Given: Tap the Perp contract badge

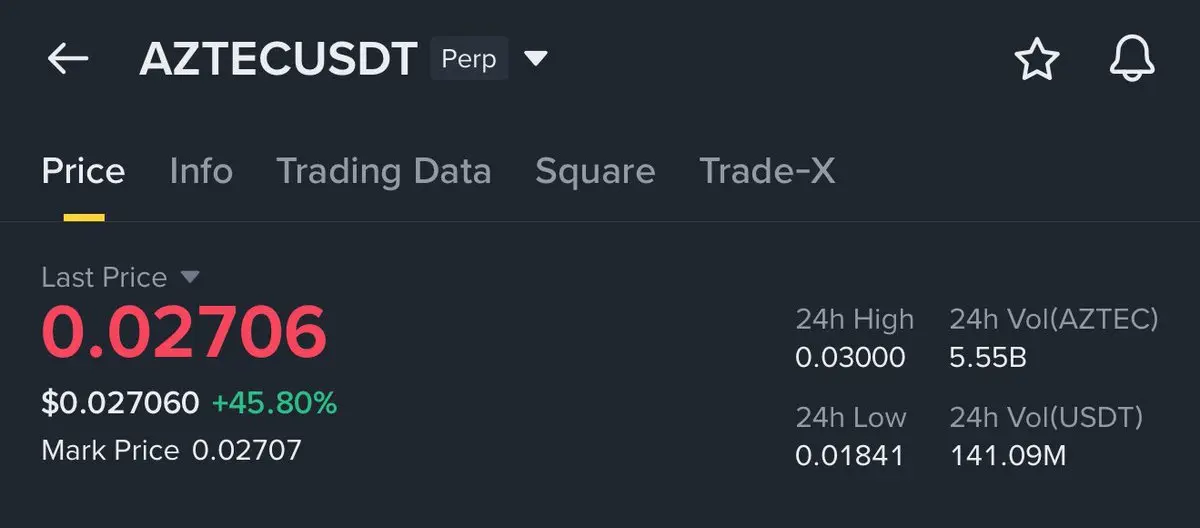Looking at the screenshot, I should [469, 59].
